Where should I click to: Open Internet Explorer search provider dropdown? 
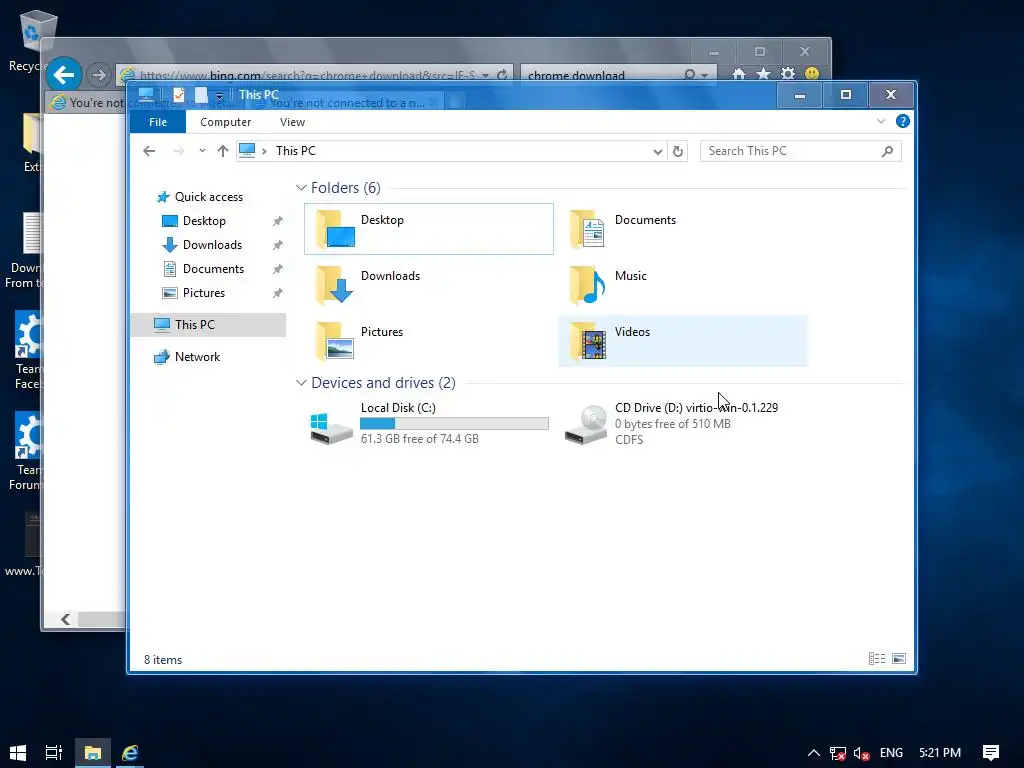point(705,75)
